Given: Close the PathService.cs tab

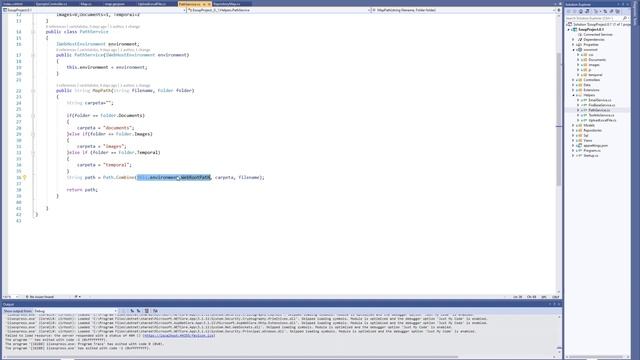Looking at the screenshot, I should click(x=209, y=4).
